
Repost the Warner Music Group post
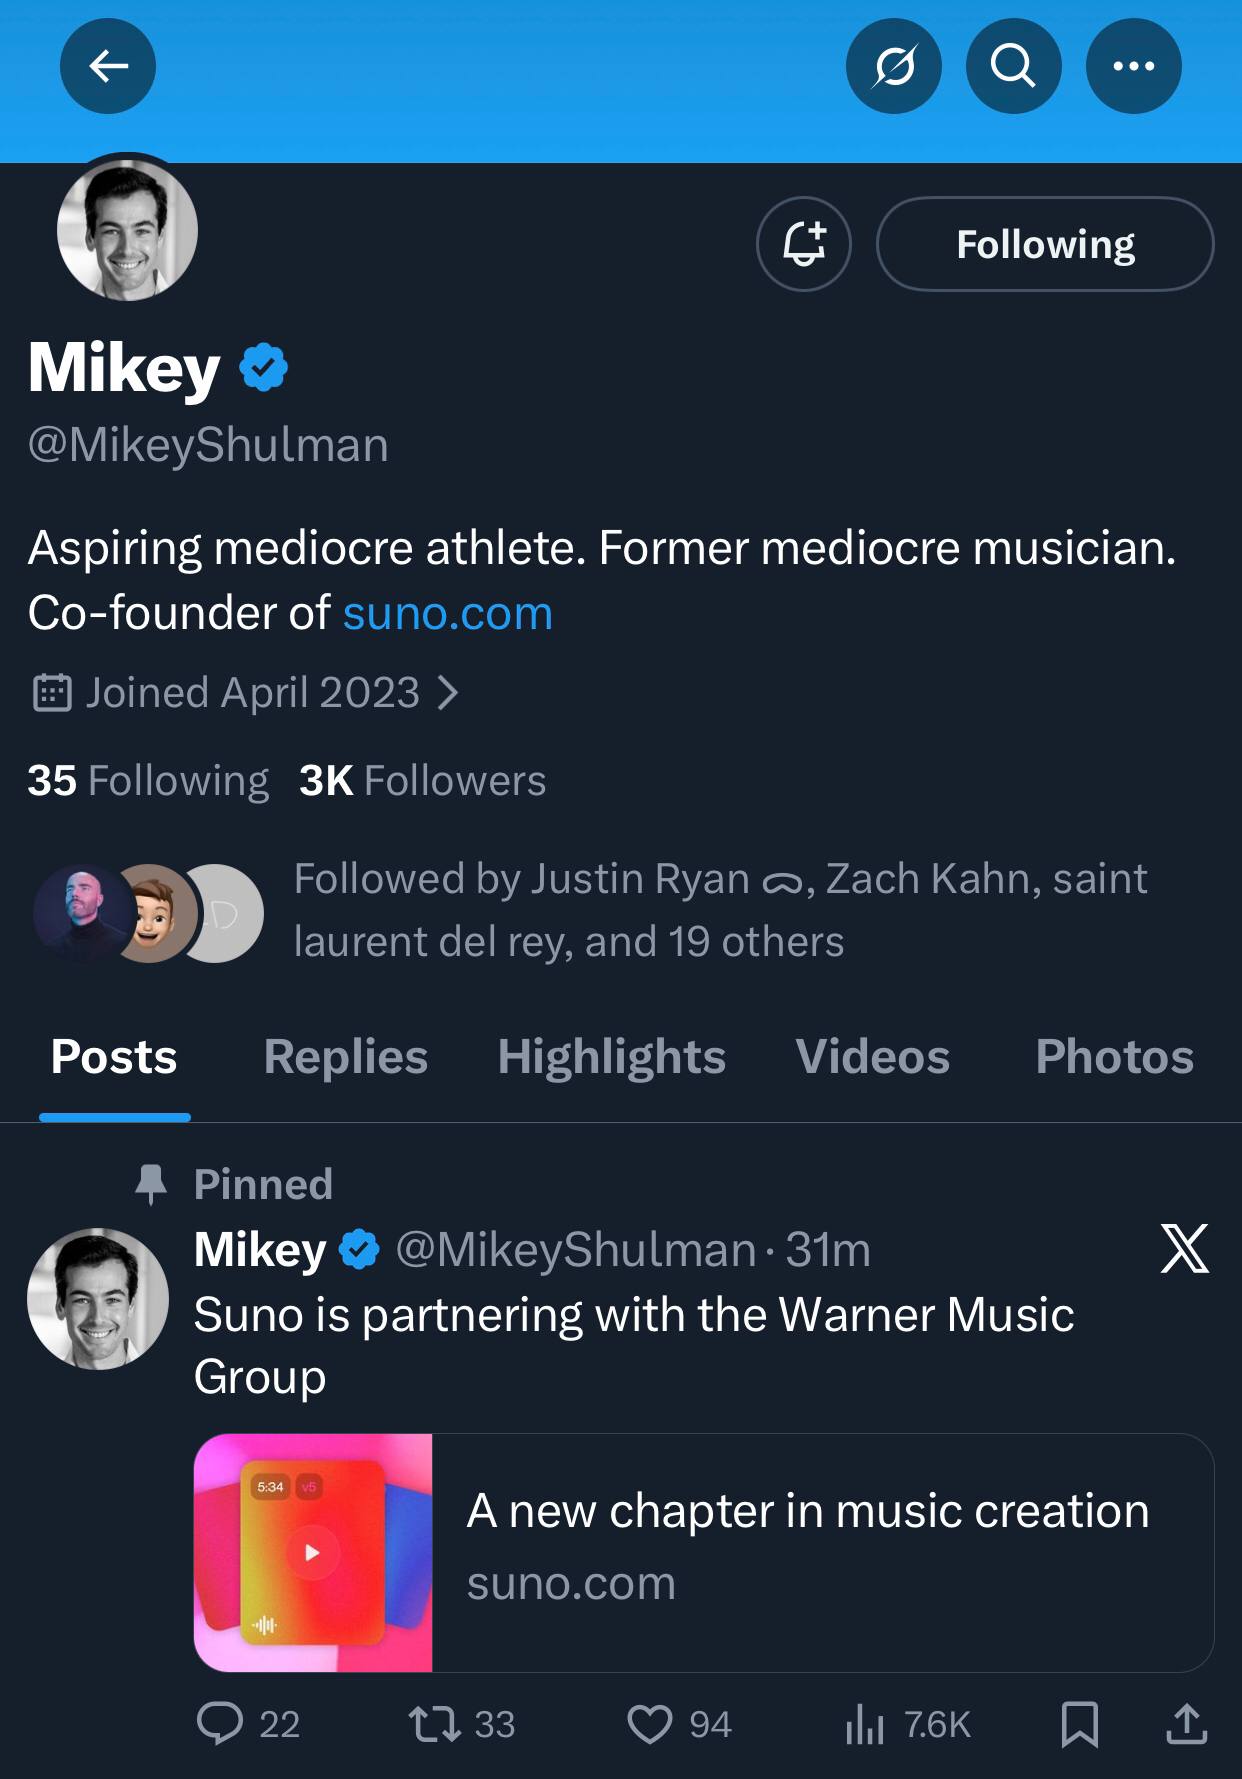(435, 1723)
